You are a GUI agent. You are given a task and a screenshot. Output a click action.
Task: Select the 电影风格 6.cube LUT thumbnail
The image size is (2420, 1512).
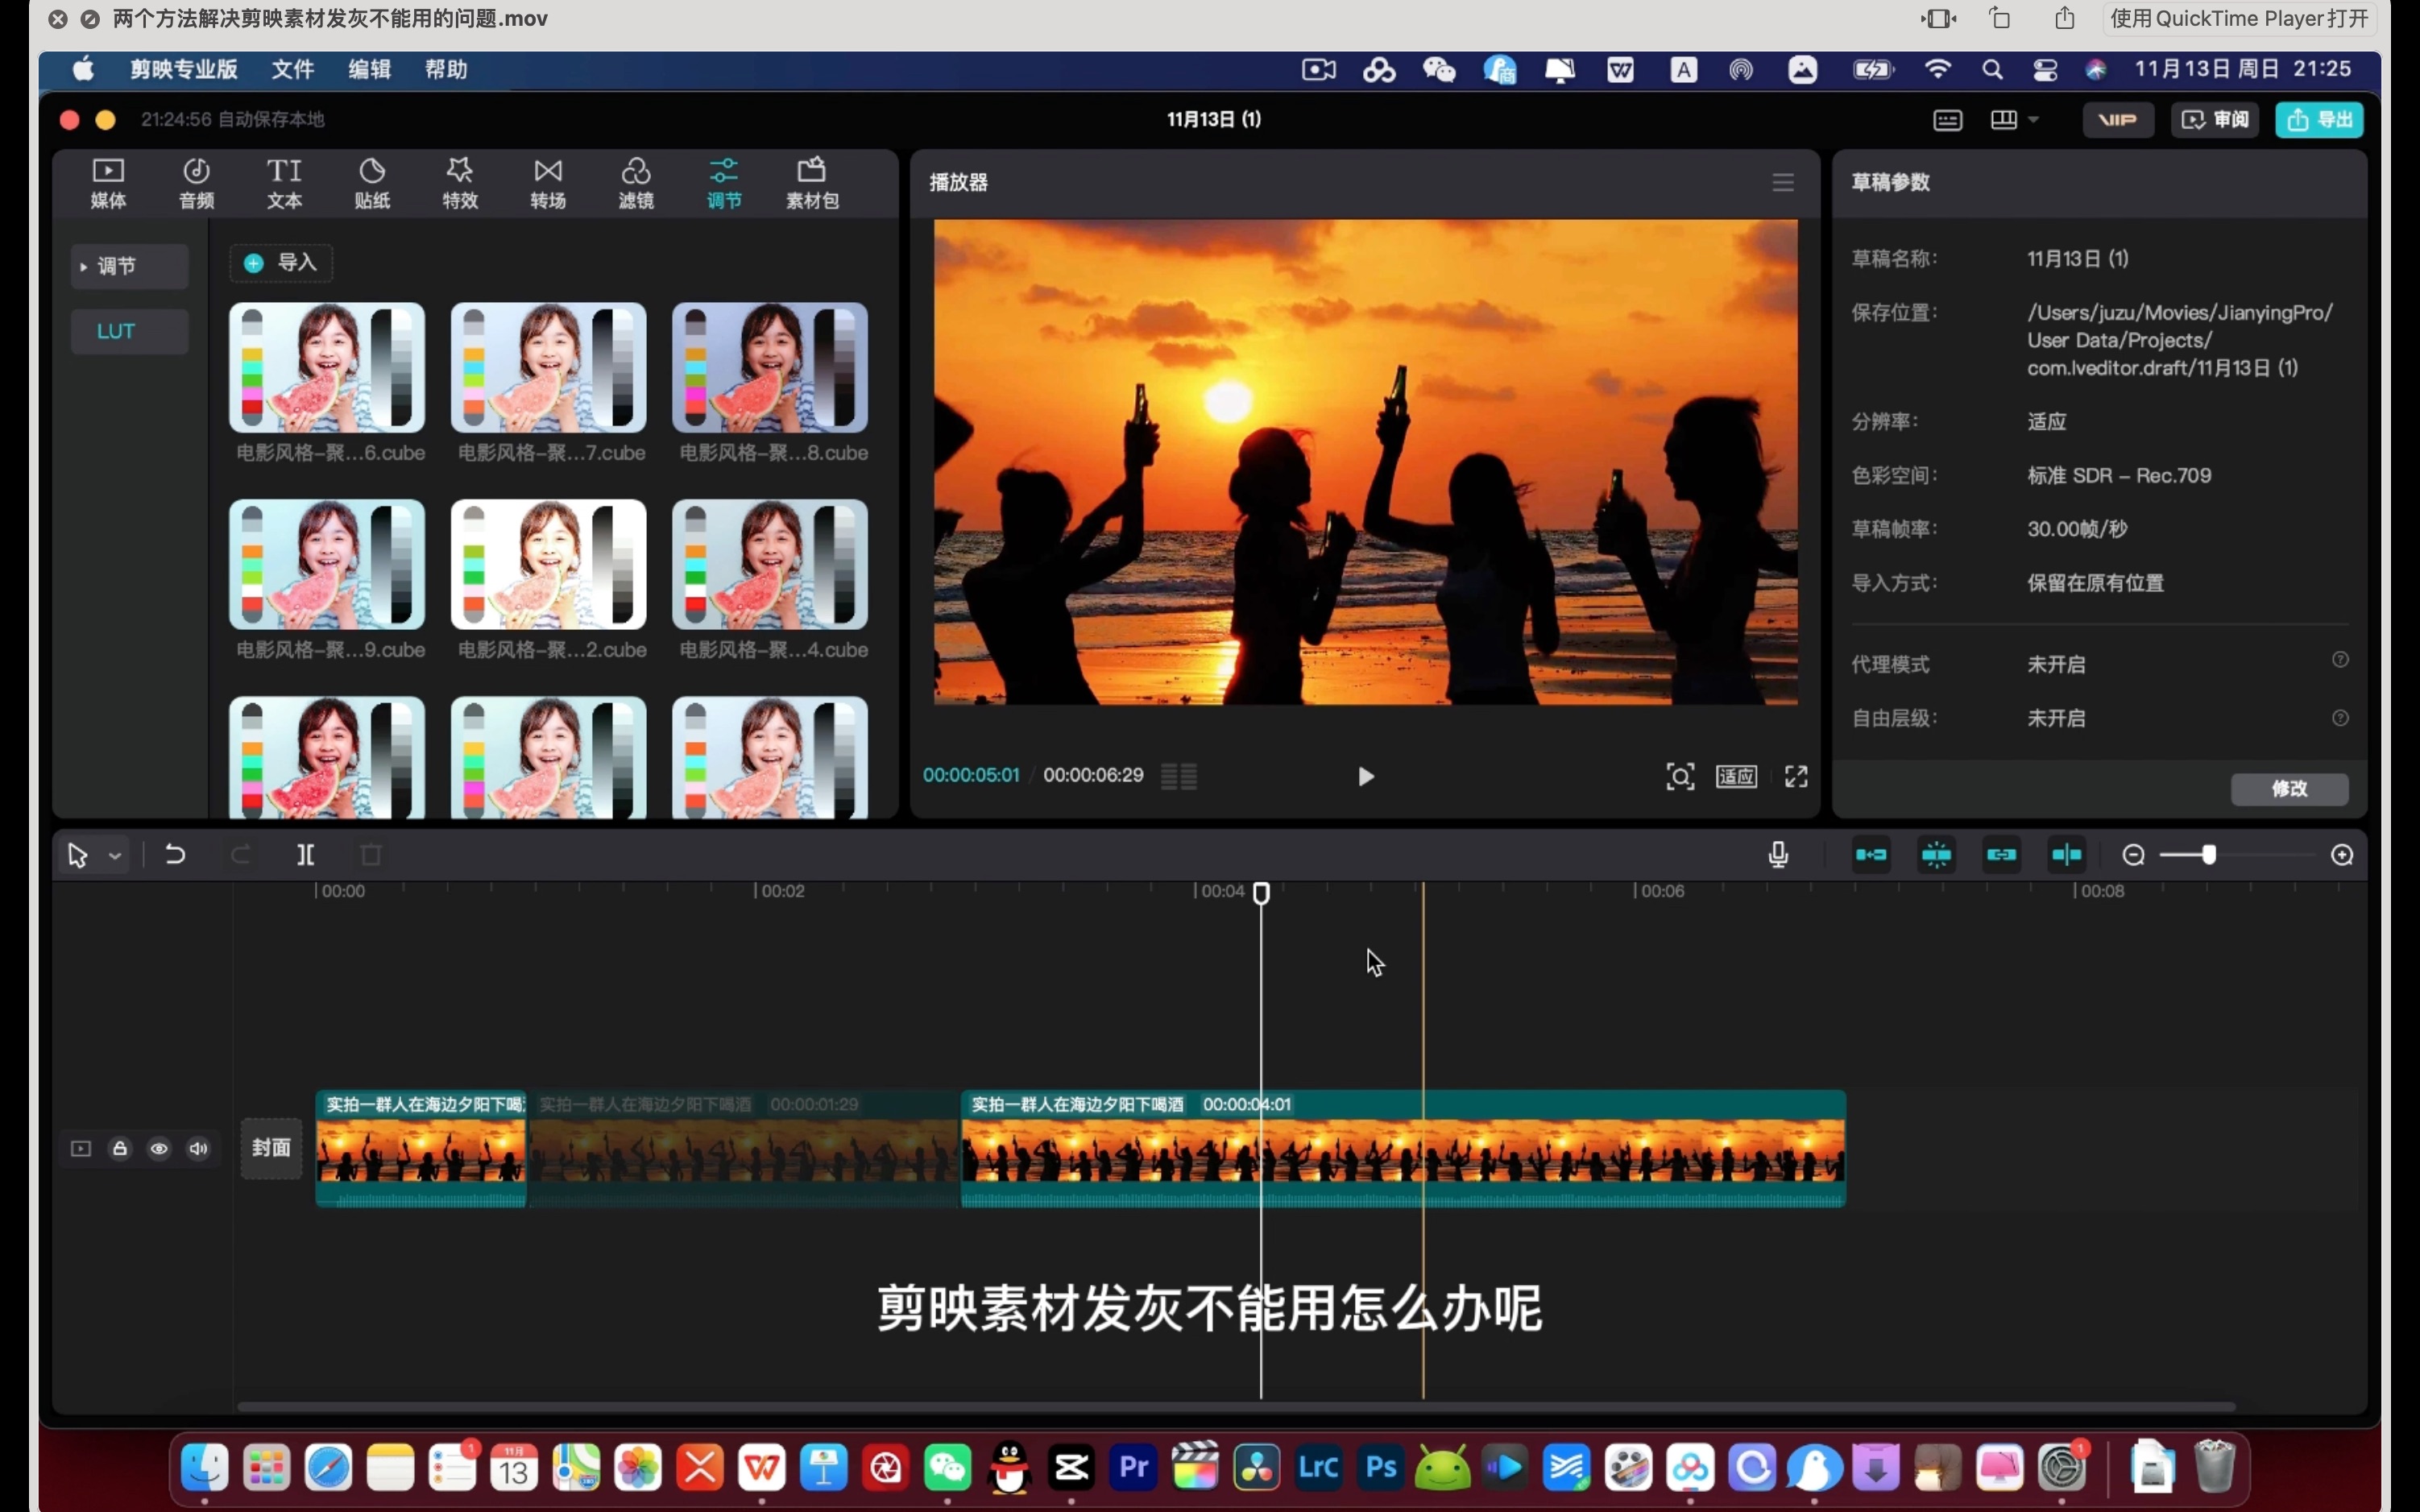[x=327, y=368]
